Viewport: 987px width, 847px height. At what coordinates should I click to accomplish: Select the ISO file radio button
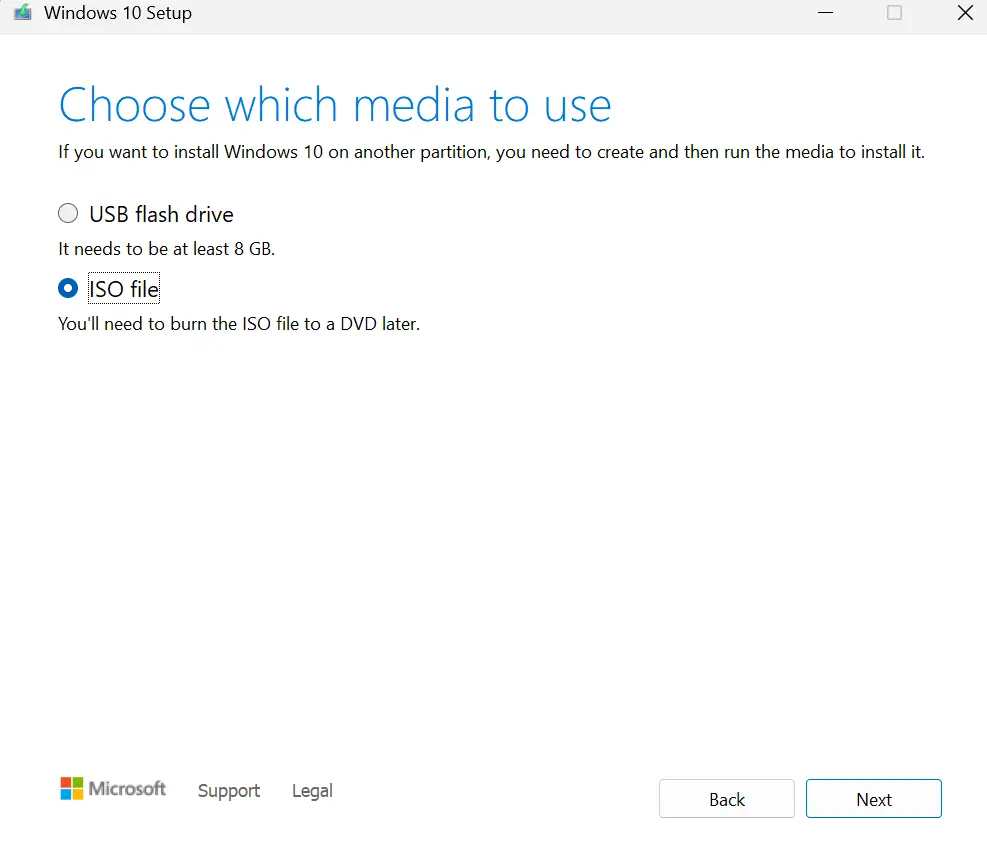pos(68,289)
